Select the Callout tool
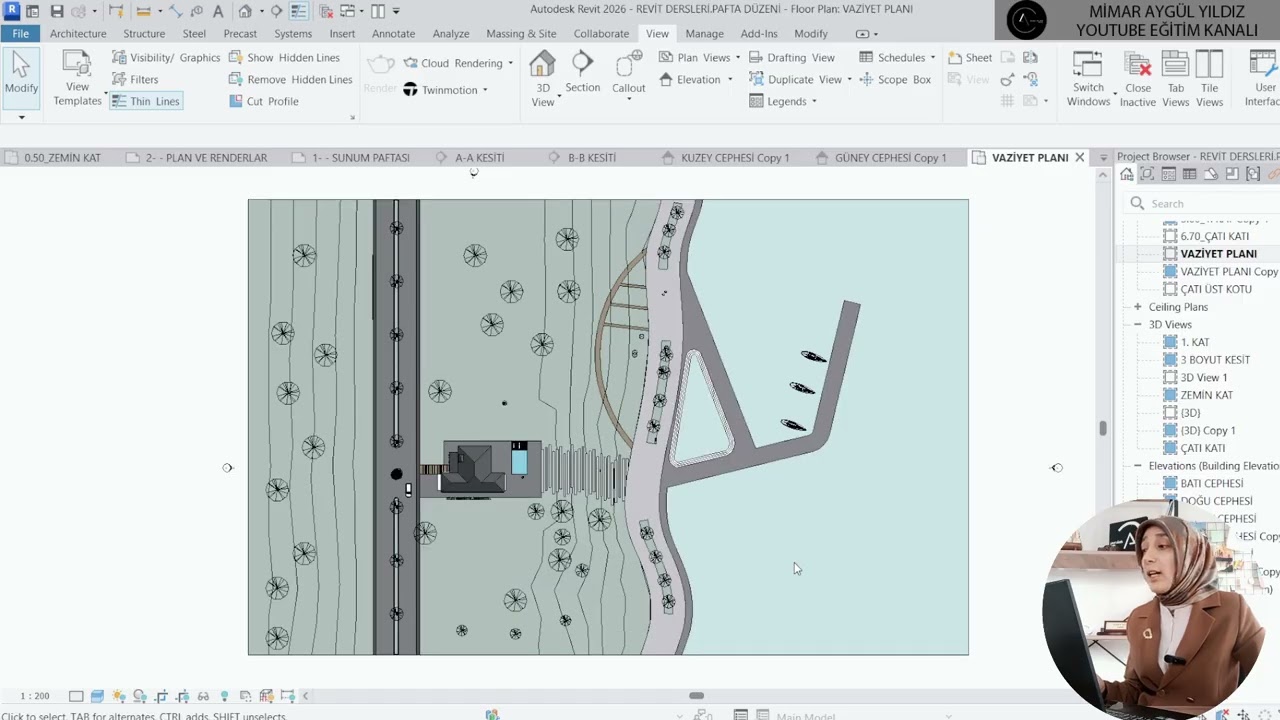The image size is (1280, 720). pyautogui.click(x=628, y=75)
